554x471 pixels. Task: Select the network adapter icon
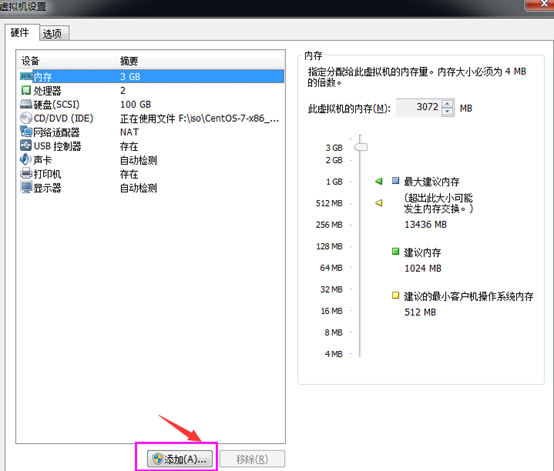pos(26,132)
